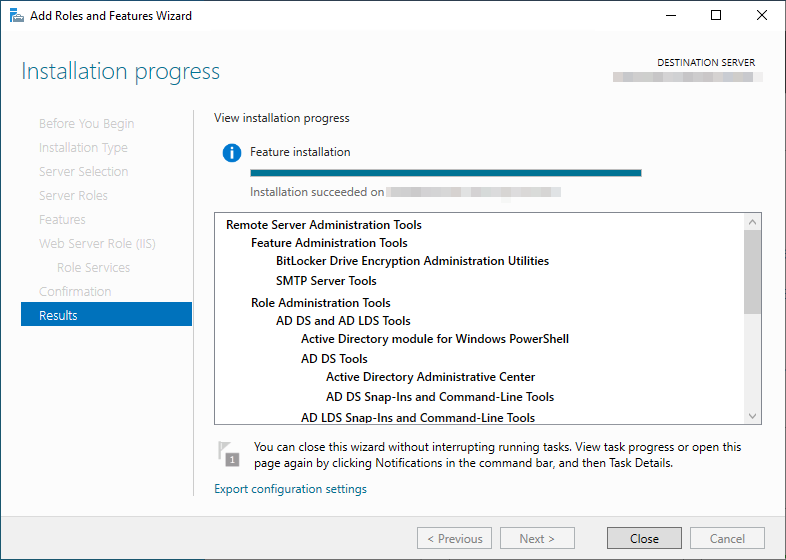Screen dimensions: 786x560
Task: Minimize the wizard window
Action: pyautogui.click(x=670, y=16)
